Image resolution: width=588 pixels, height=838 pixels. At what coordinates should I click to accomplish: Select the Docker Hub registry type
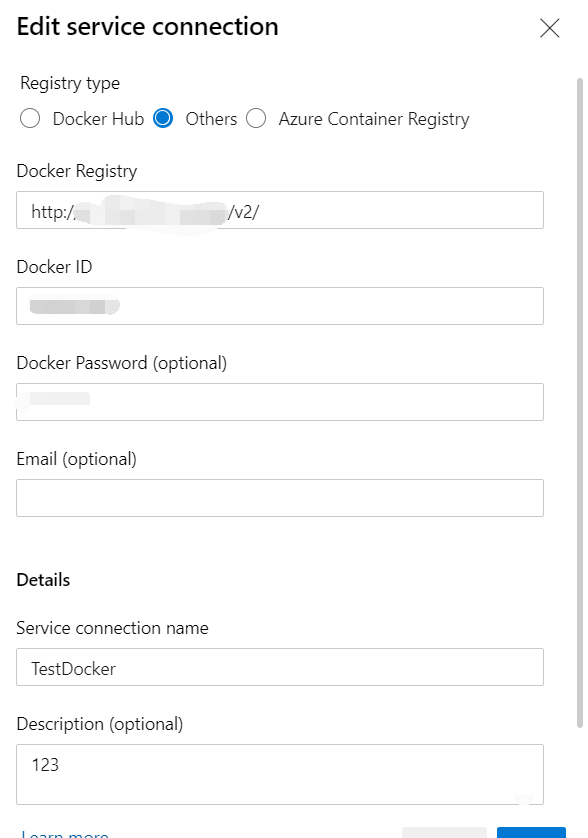point(30,118)
